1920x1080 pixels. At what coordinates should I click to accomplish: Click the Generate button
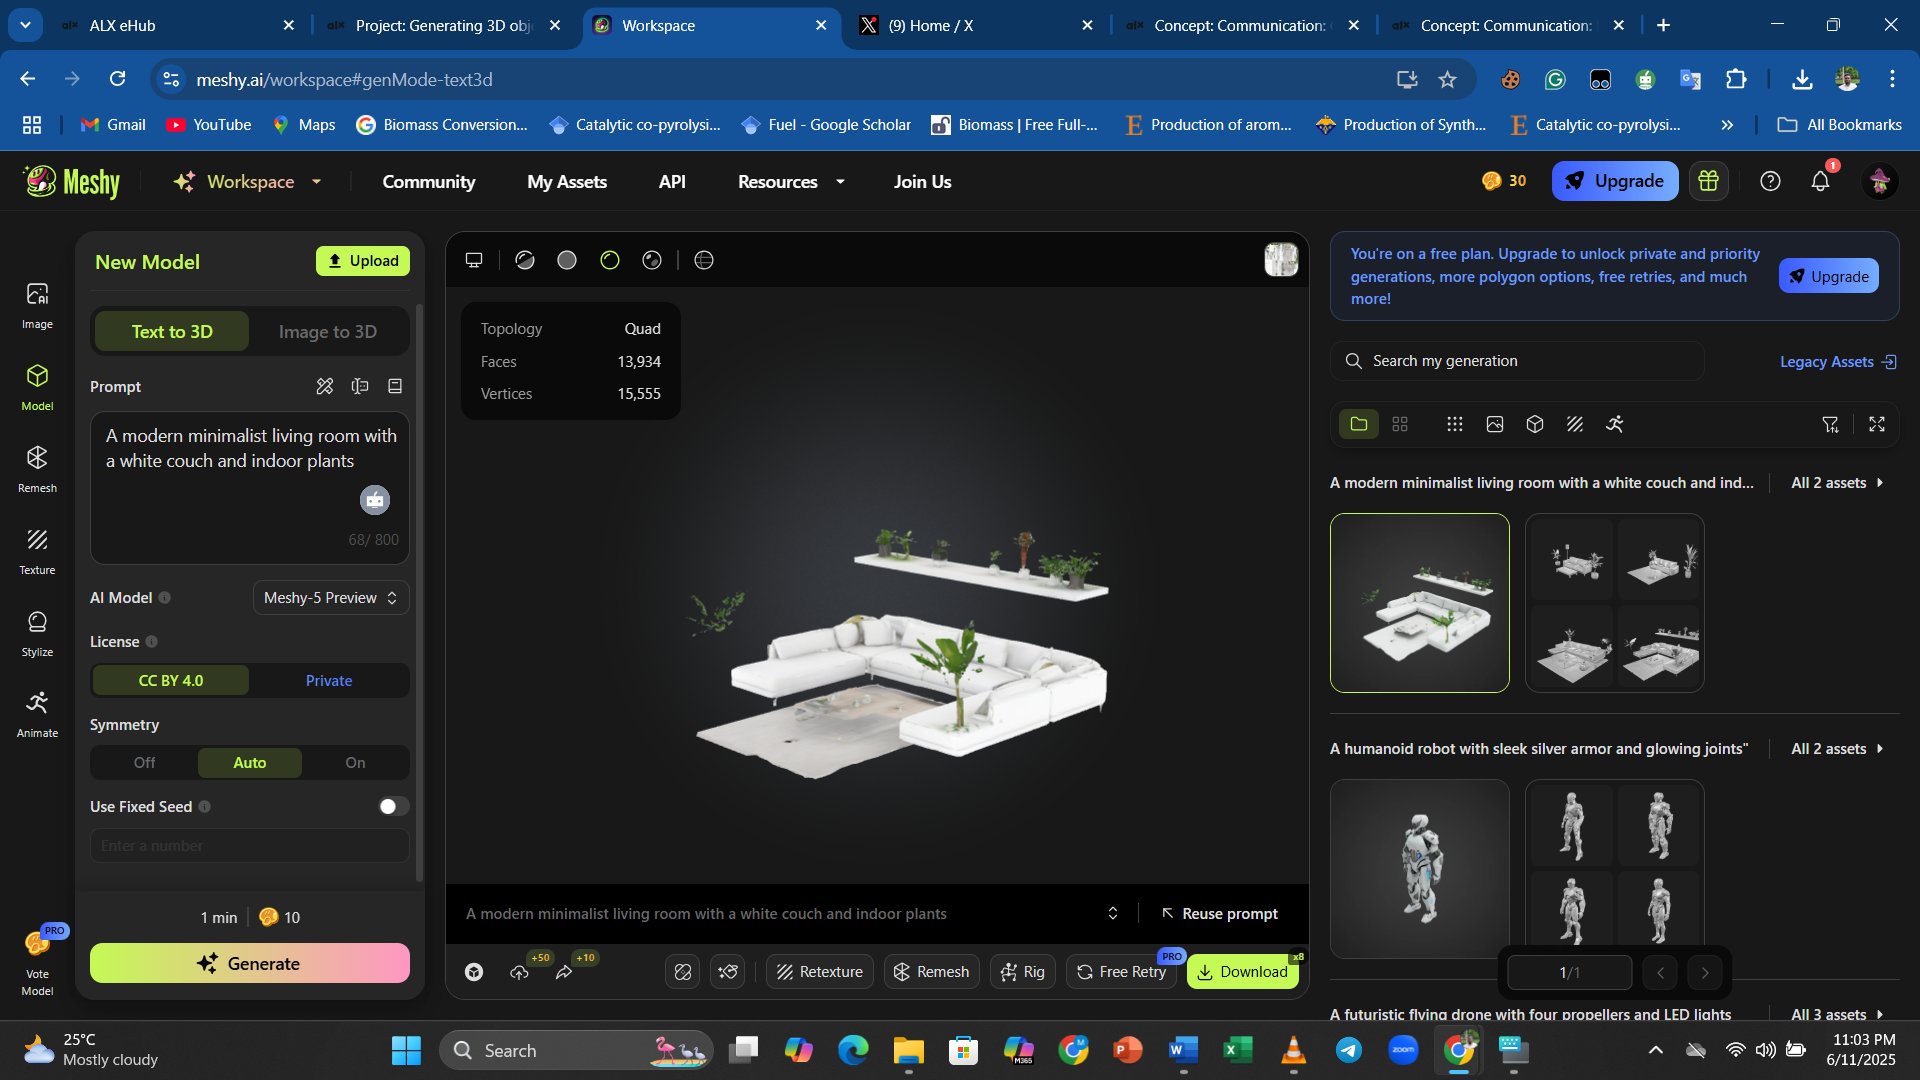pyautogui.click(x=249, y=963)
